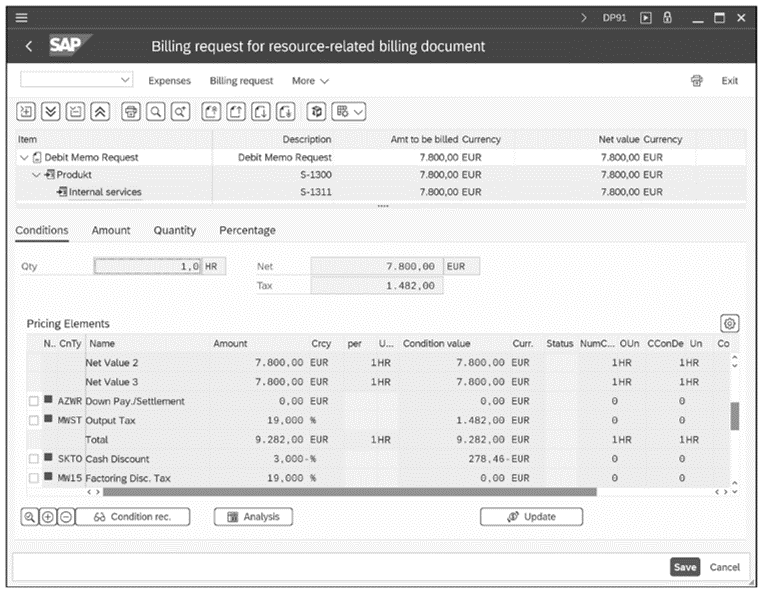Click the Cancel button
763x594 pixels.
click(725, 567)
